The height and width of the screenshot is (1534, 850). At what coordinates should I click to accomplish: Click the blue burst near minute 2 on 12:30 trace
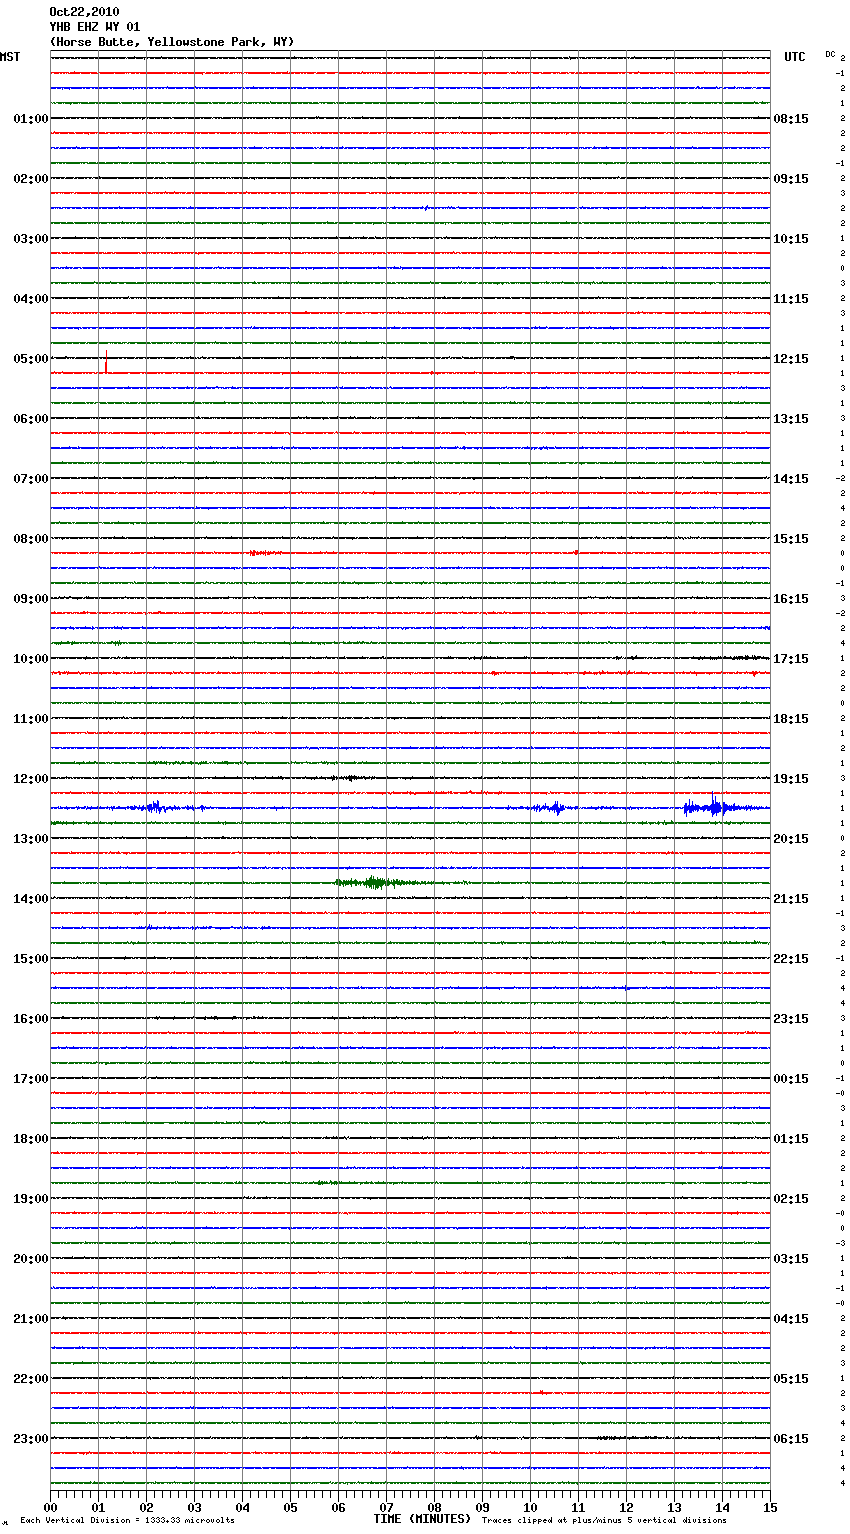tap(155, 807)
